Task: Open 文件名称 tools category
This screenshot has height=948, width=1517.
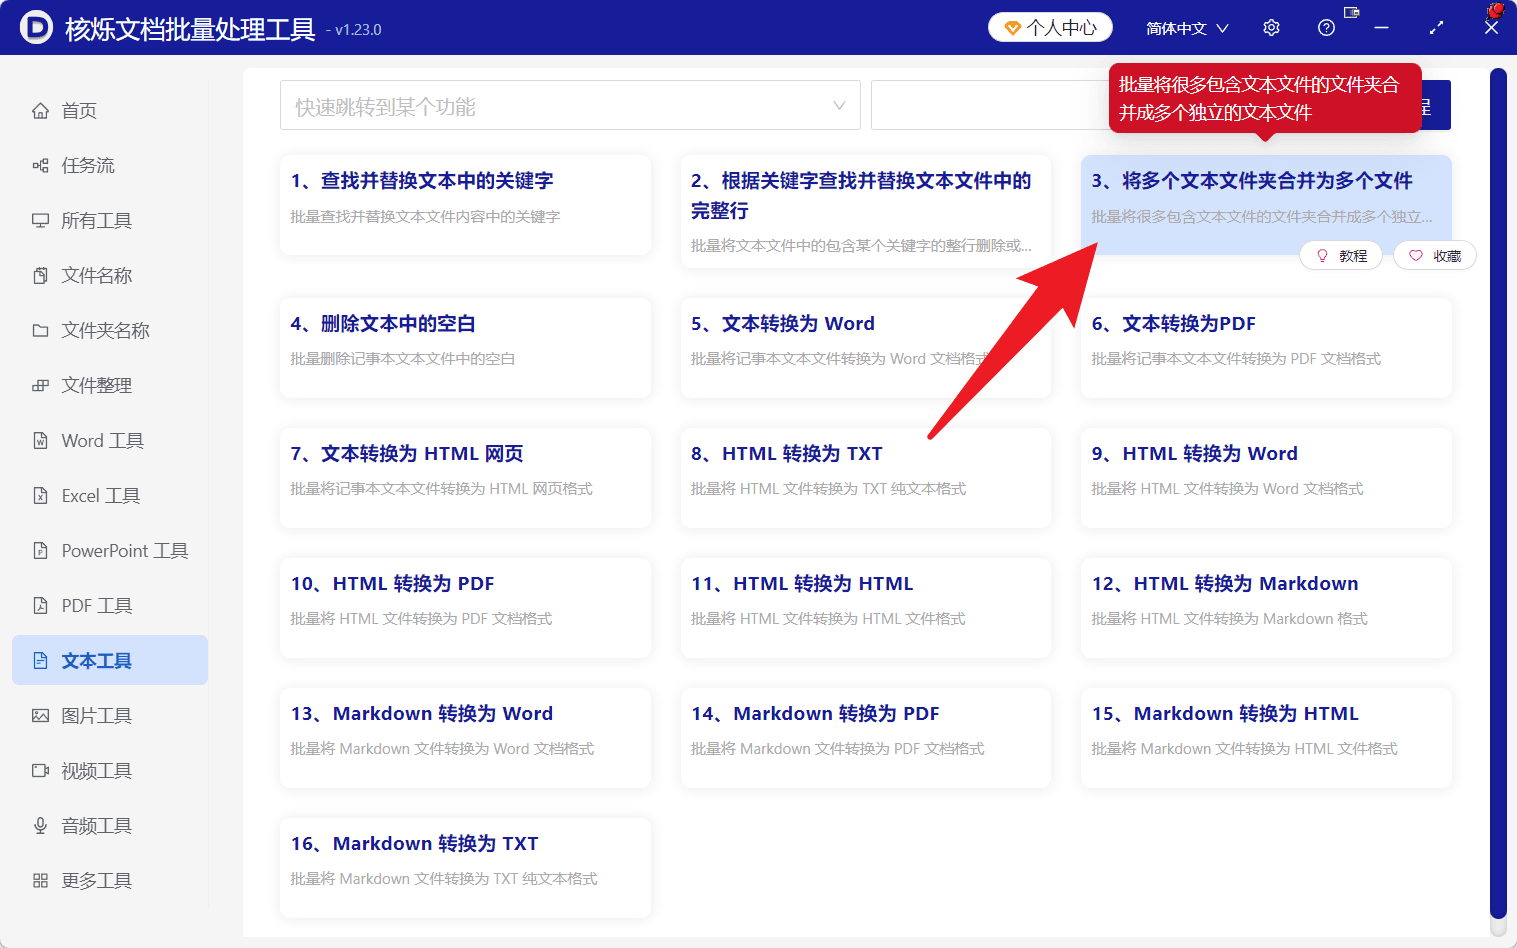Action: click(110, 276)
